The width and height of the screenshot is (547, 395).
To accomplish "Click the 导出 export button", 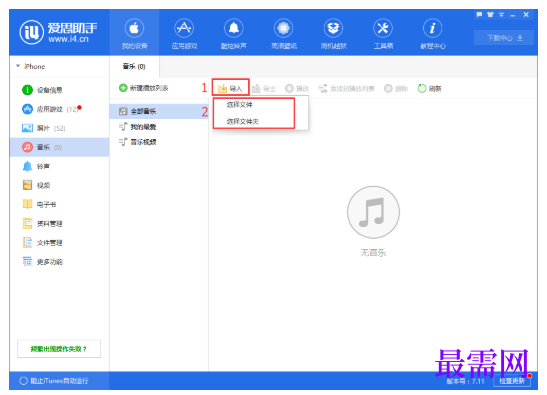I will (264, 89).
